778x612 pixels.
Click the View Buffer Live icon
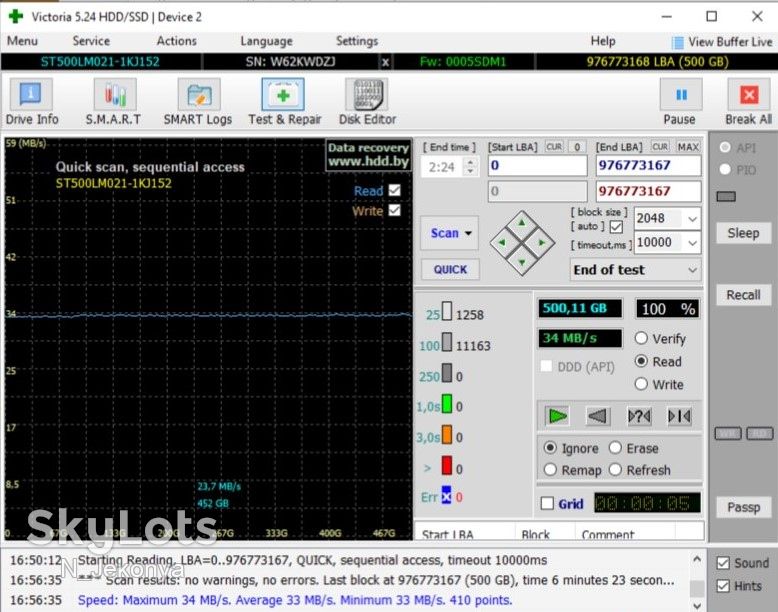(x=677, y=43)
